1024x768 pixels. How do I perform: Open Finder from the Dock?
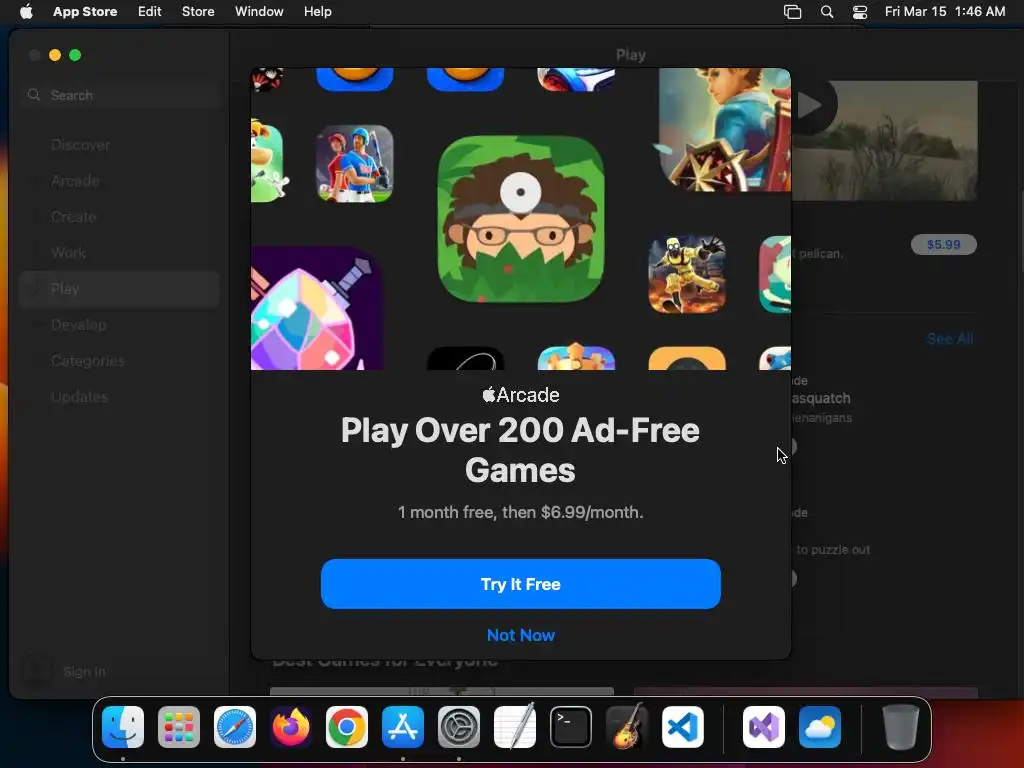tap(123, 727)
